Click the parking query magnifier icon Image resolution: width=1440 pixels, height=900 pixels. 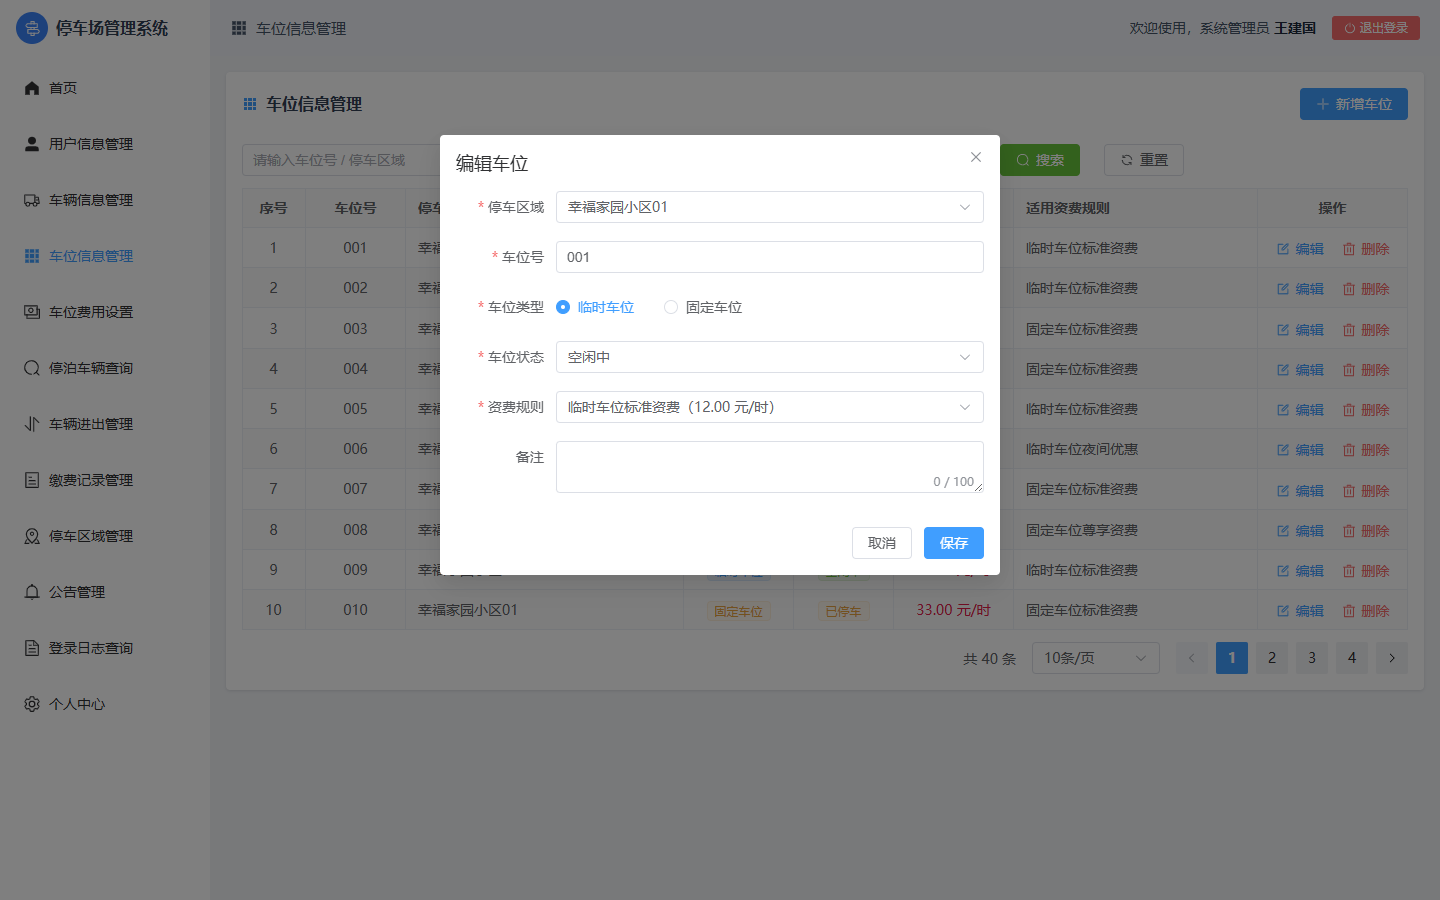(x=32, y=368)
